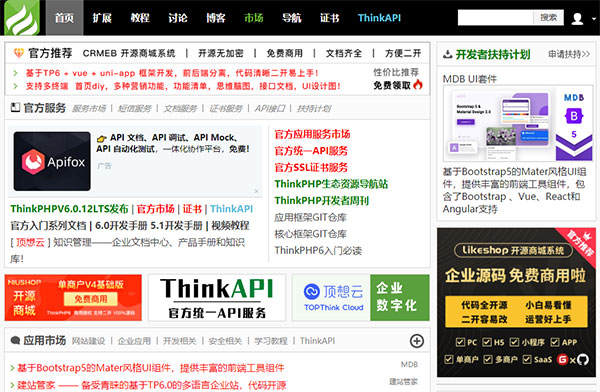Open ThinkPHPV6.0.12LTS发布 link
The image size is (600, 392).
point(69,209)
